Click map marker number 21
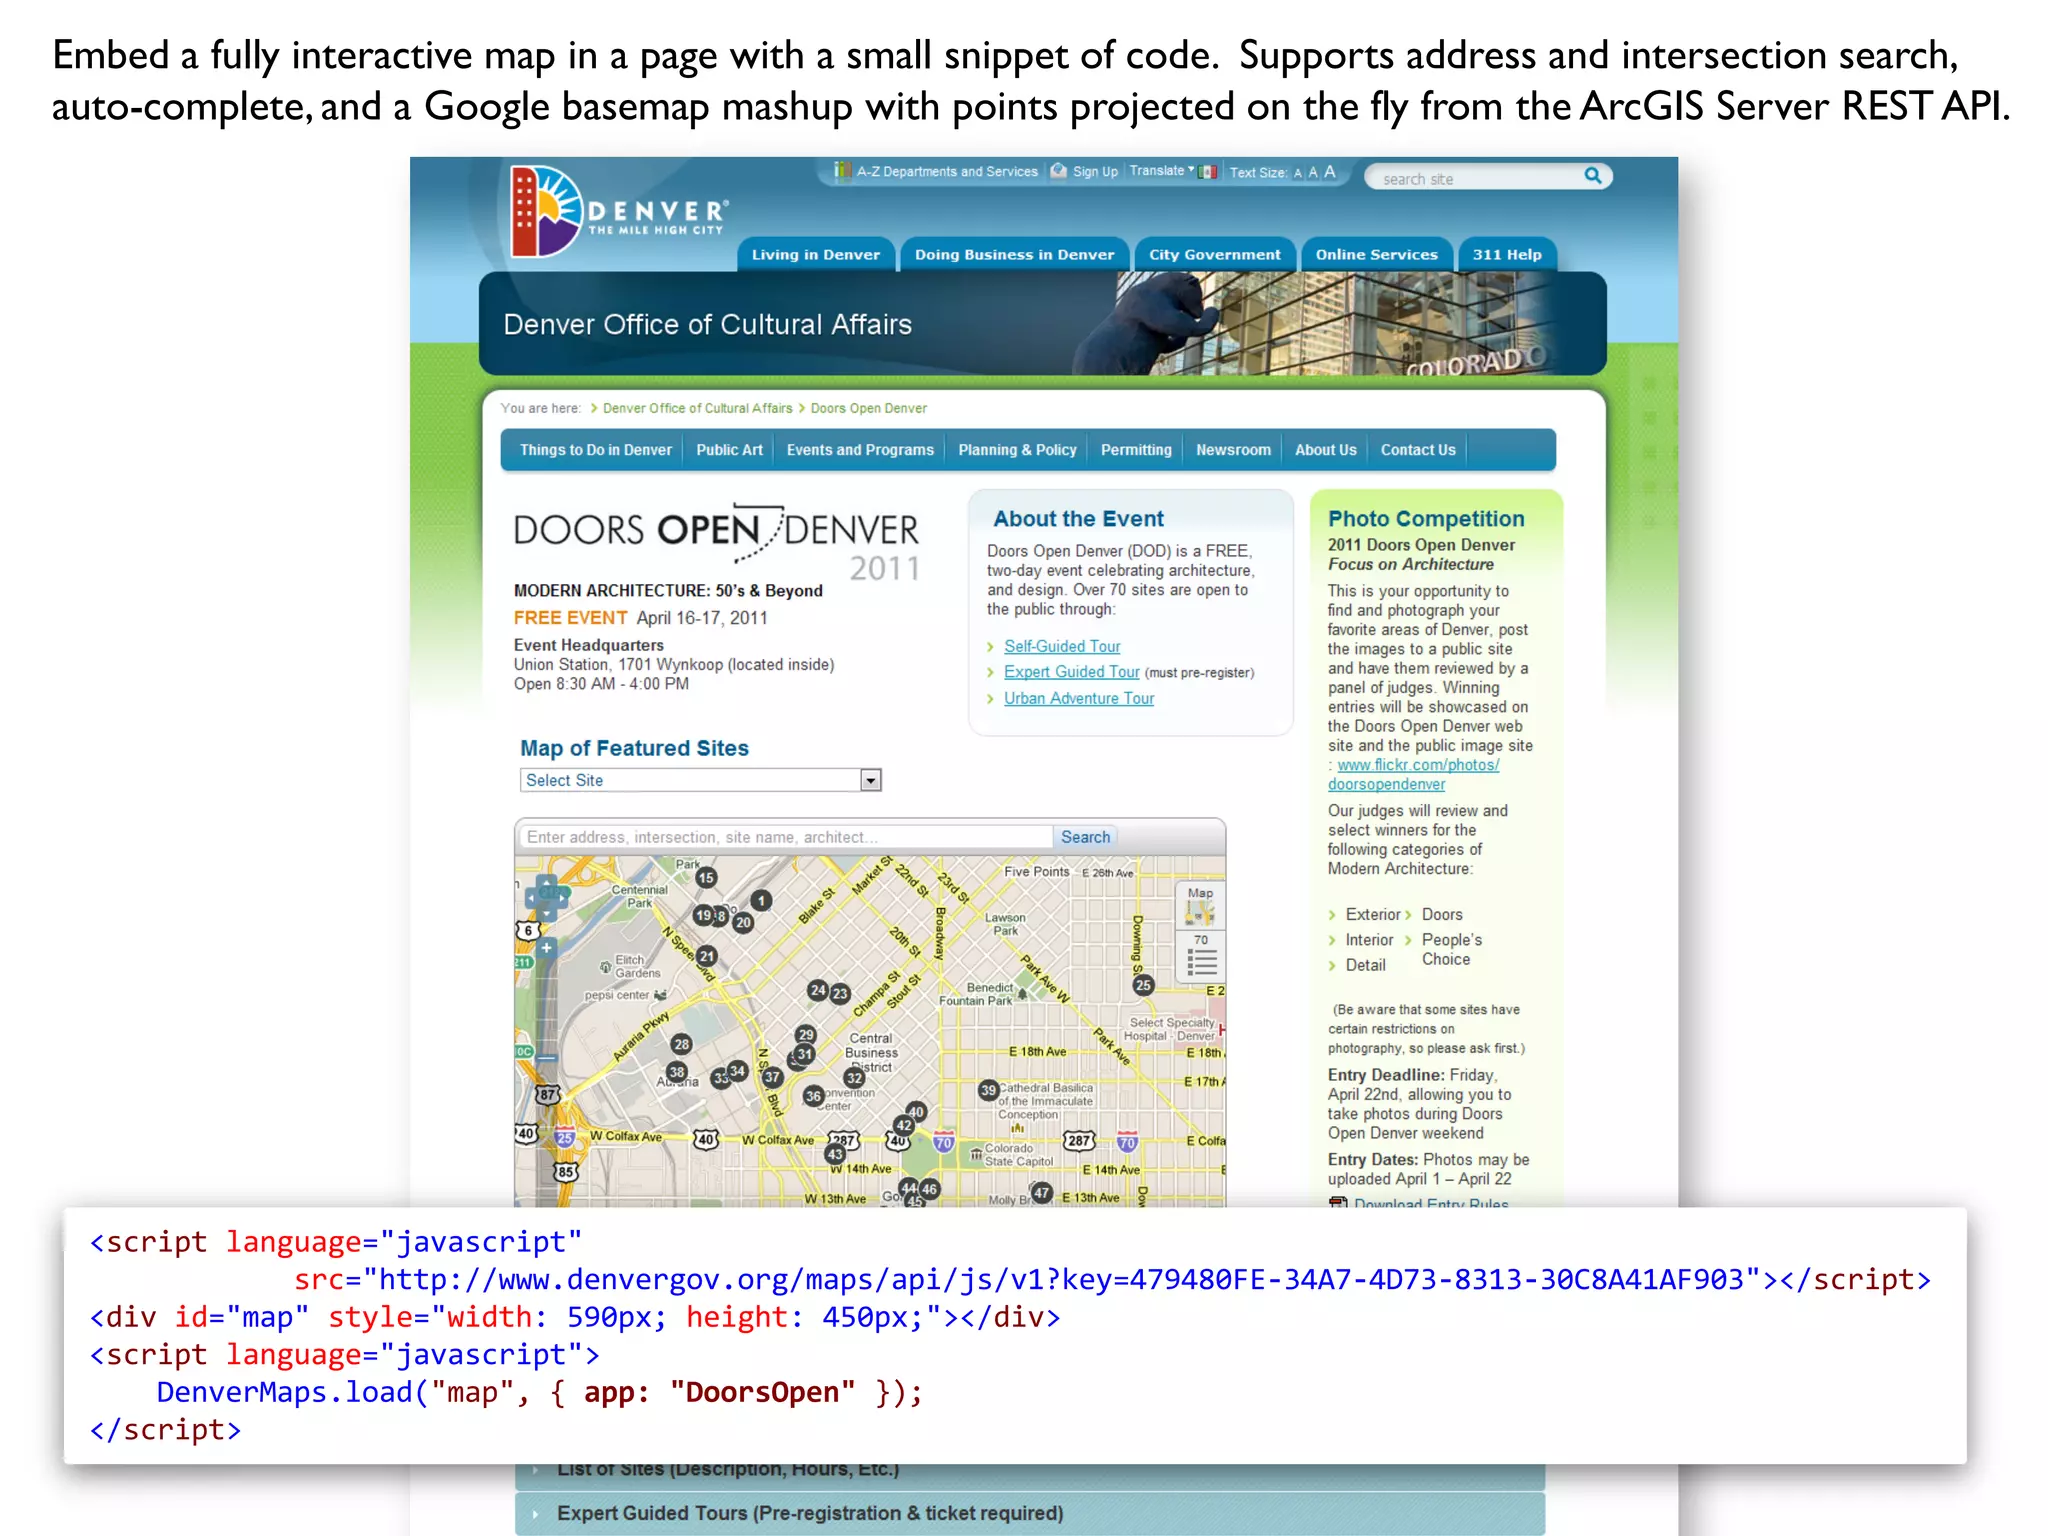The width and height of the screenshot is (2048, 1536). (x=706, y=956)
